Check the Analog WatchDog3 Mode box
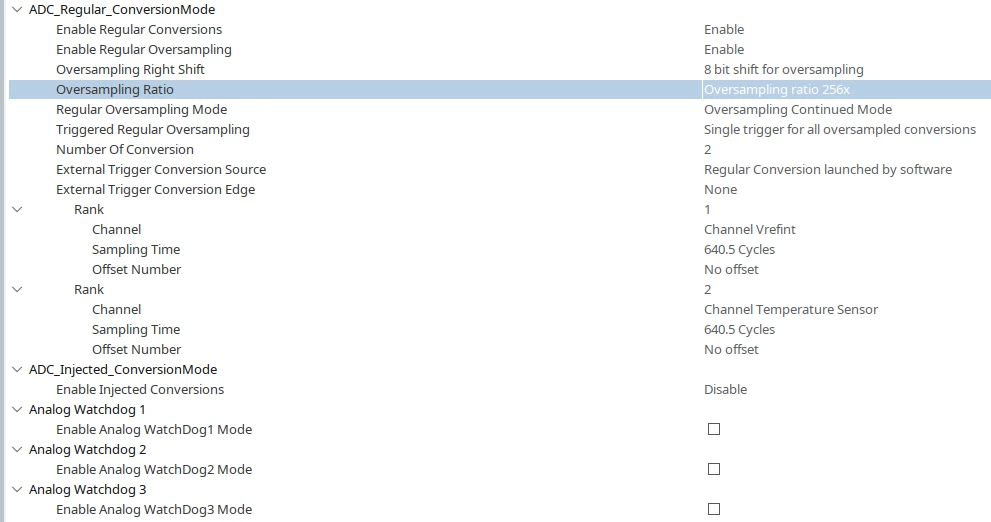Image resolution: width=991 pixels, height=522 pixels. (714, 509)
